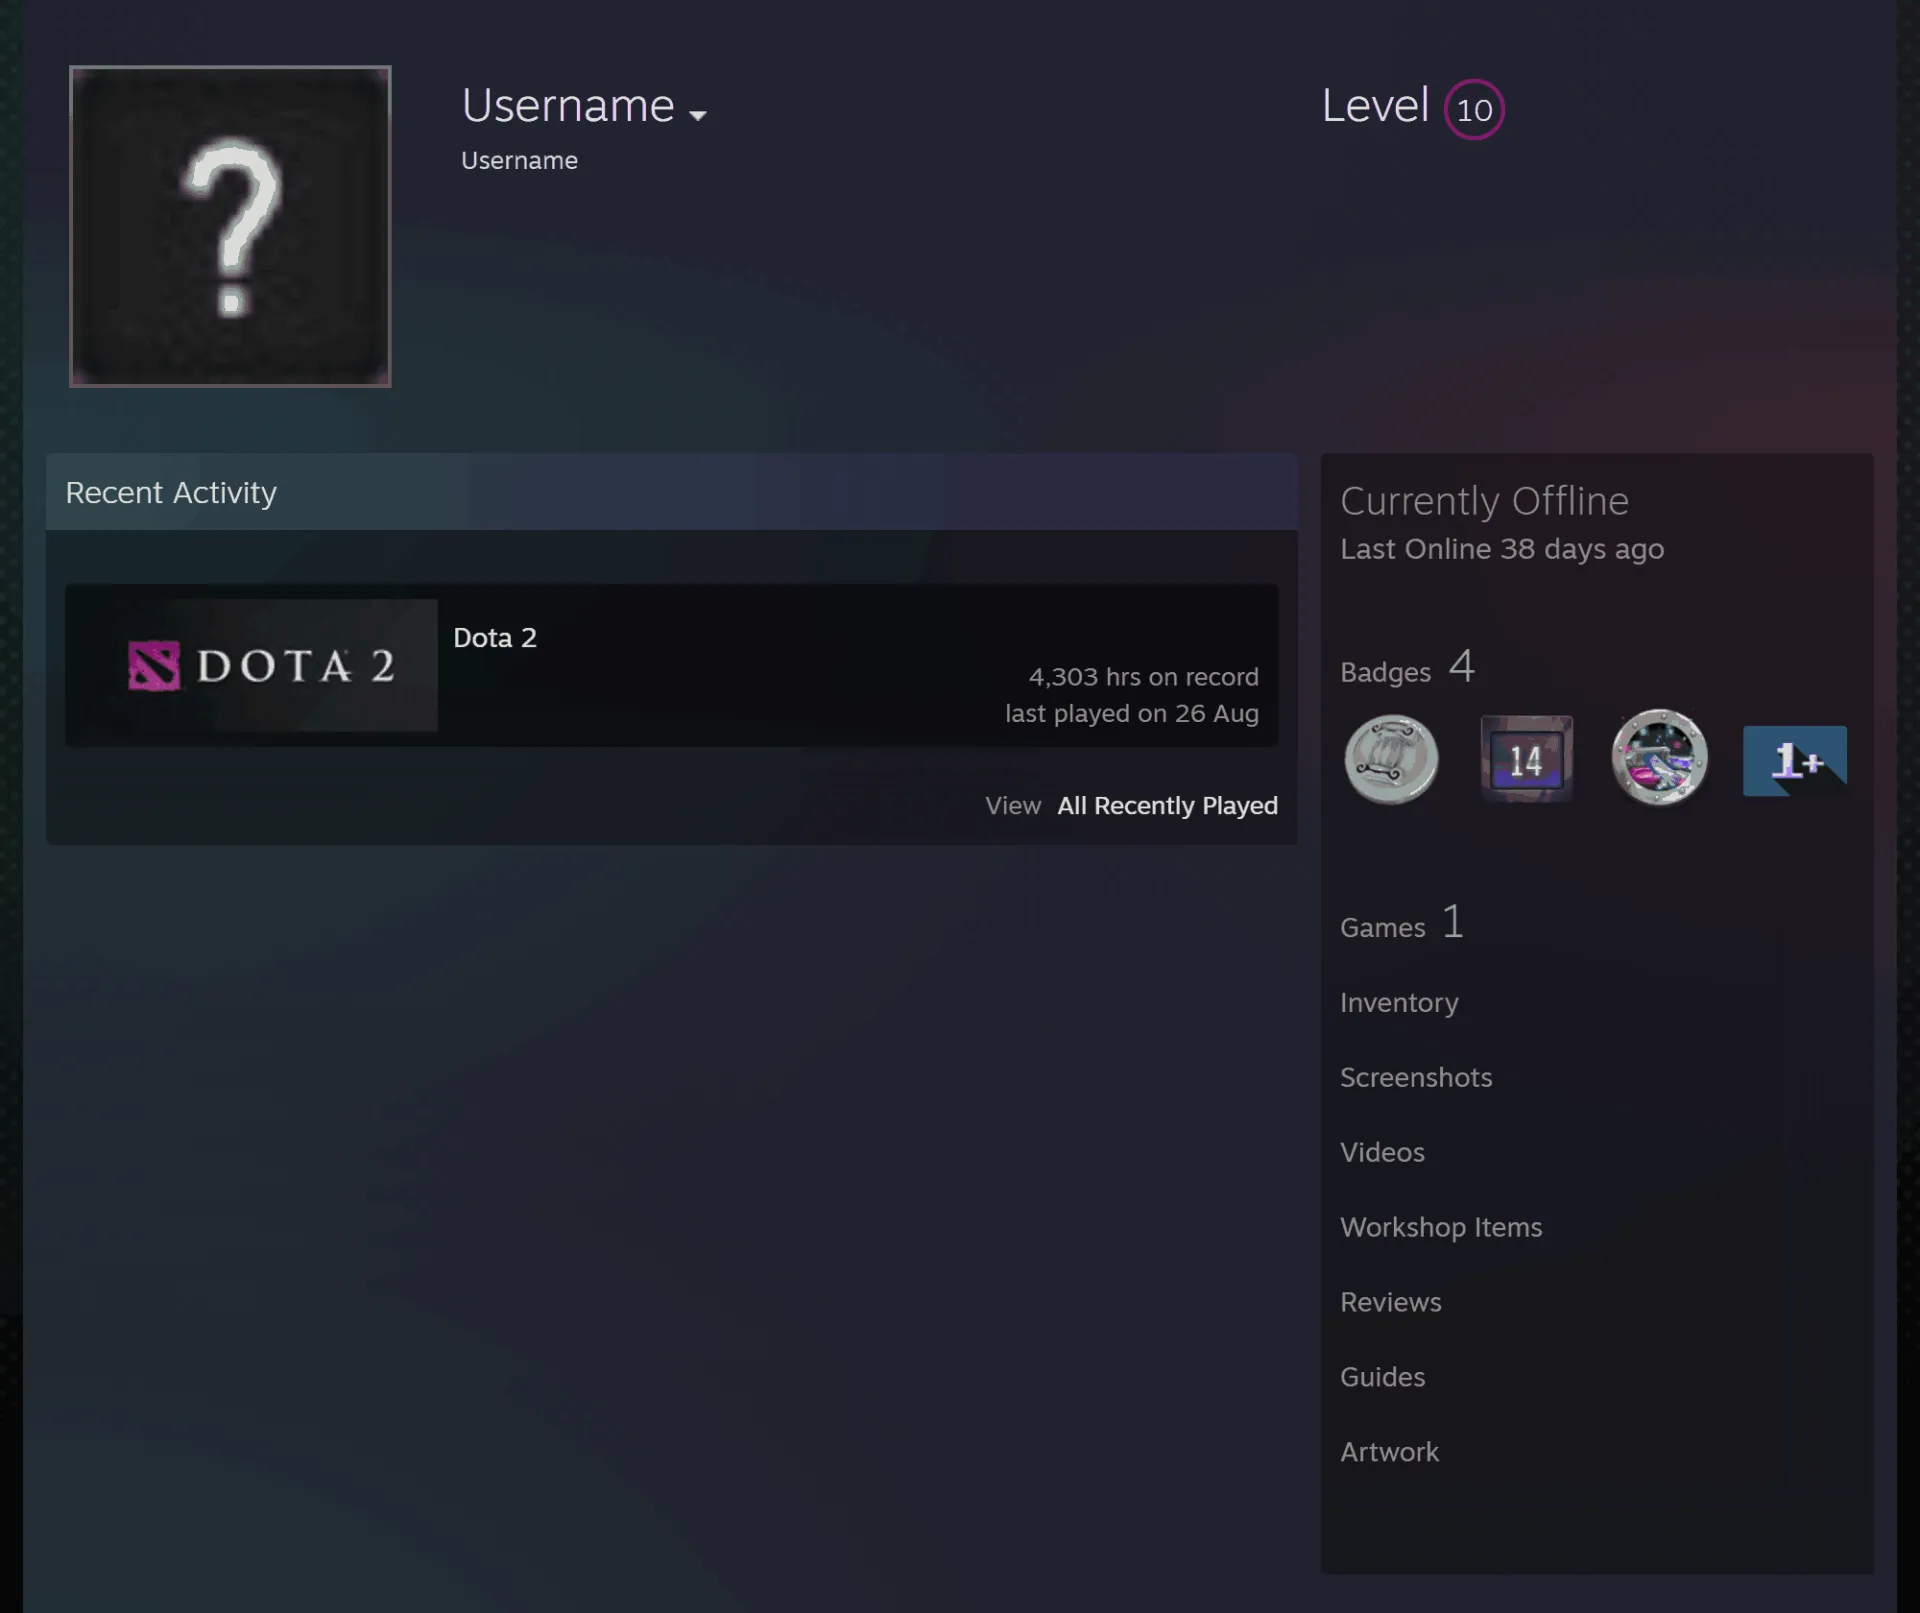The image size is (1920, 1613).
Task: Open the Reviews link
Action: coord(1391,1302)
